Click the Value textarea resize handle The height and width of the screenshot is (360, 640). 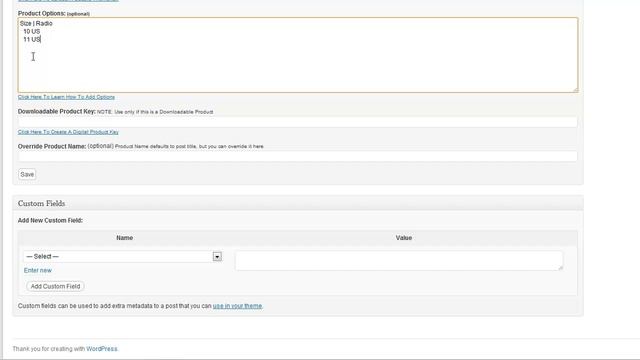(x=560, y=267)
